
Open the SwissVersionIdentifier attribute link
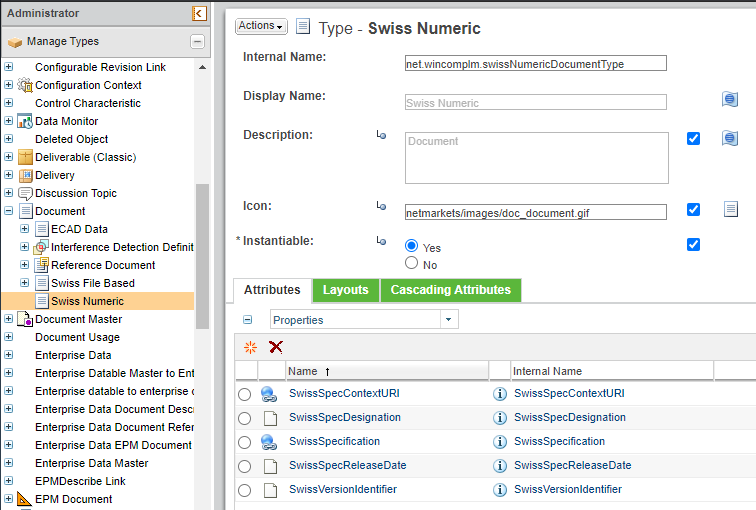343,490
